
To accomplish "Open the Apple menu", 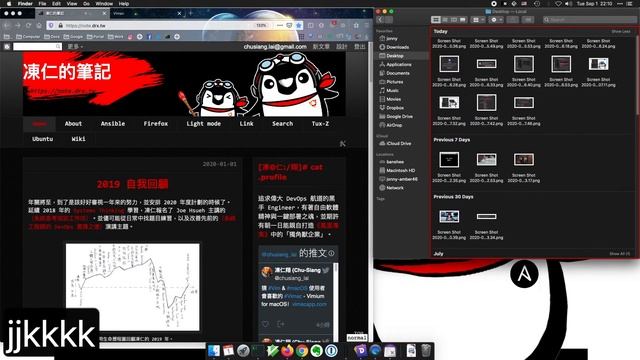I will (x=9, y=4).
